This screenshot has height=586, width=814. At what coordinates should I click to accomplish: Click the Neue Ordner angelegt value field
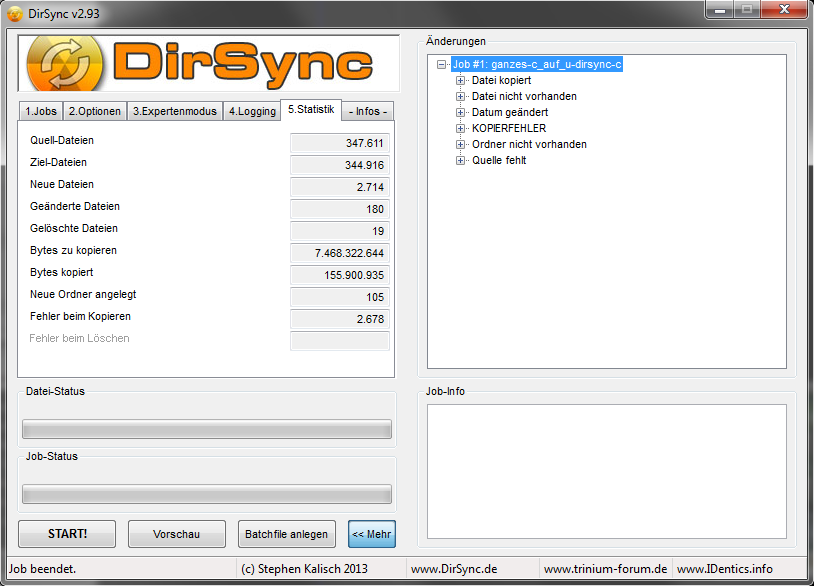pos(340,297)
